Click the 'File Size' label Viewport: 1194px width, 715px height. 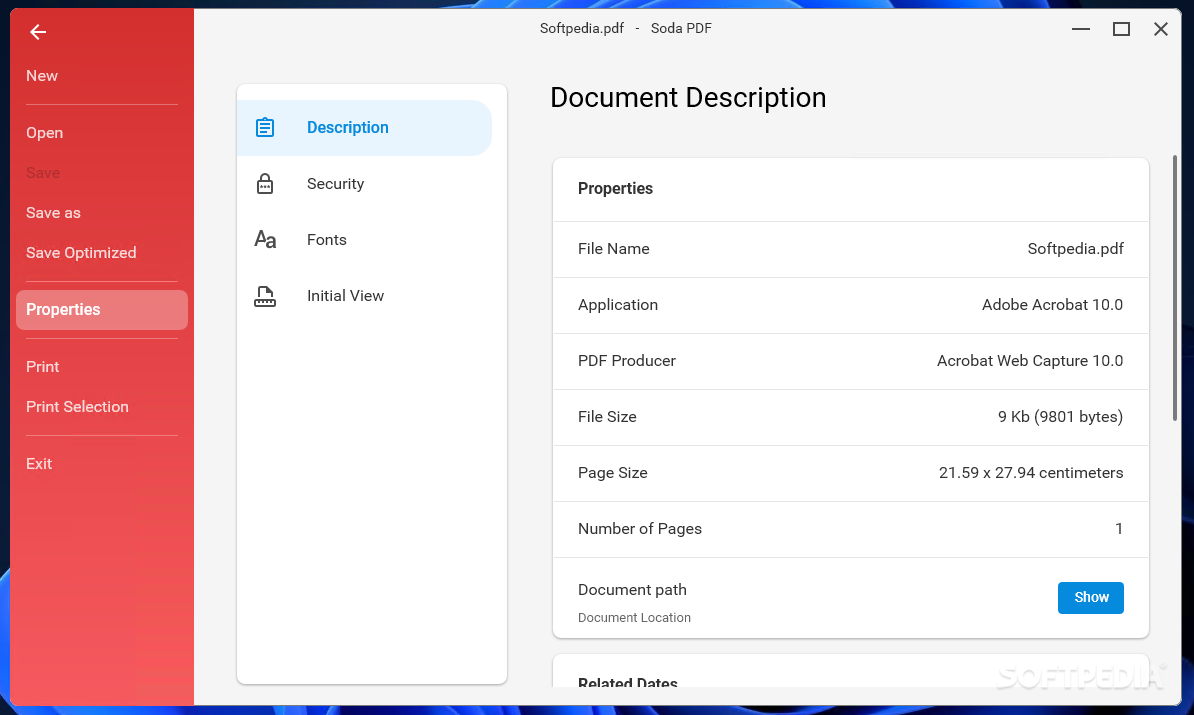607,417
